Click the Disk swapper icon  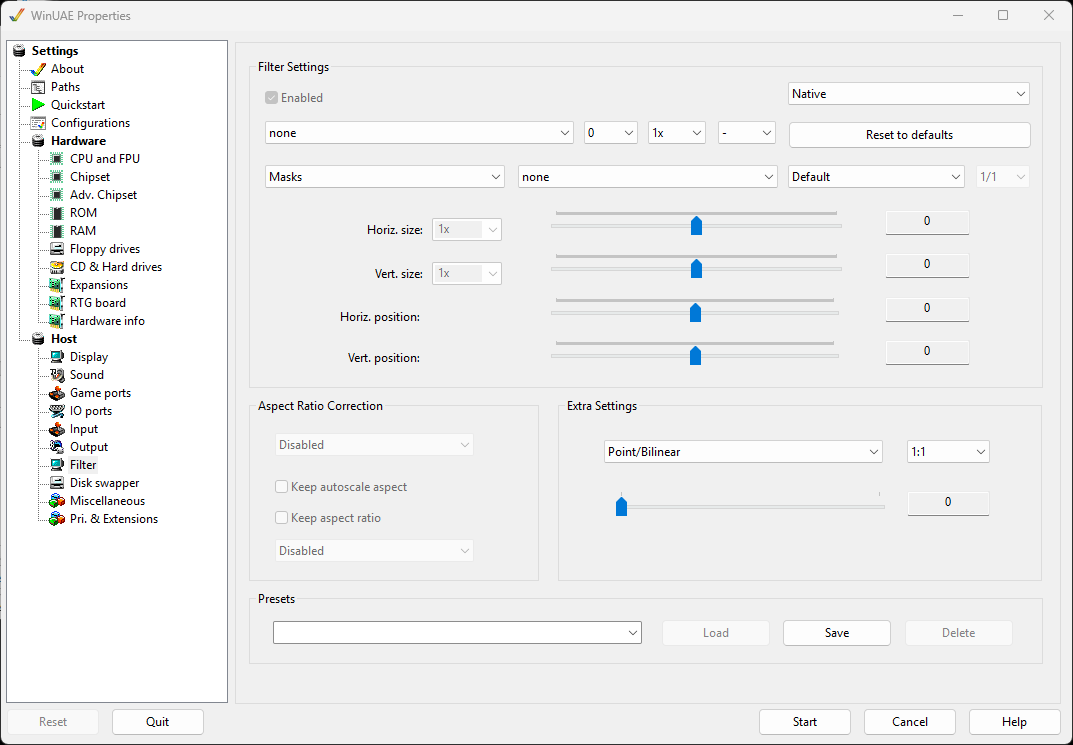(57, 483)
